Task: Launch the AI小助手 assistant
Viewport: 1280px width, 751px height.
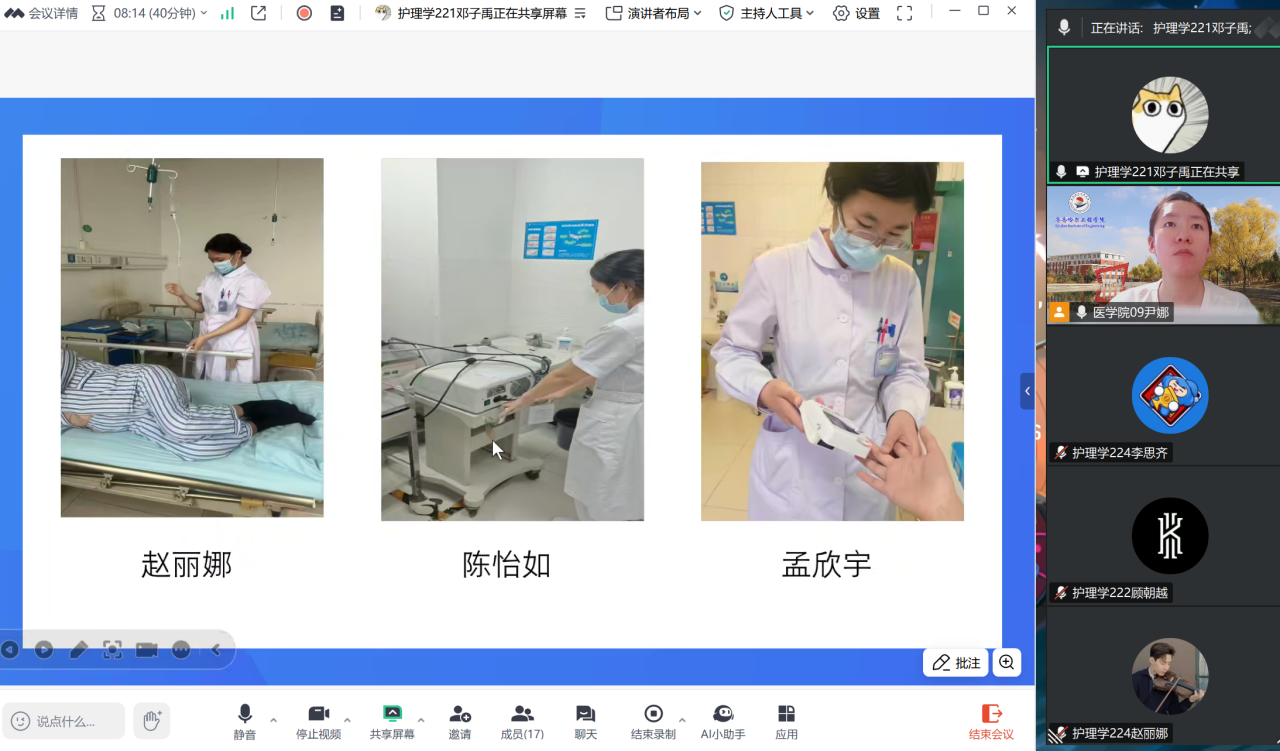Action: (x=723, y=720)
